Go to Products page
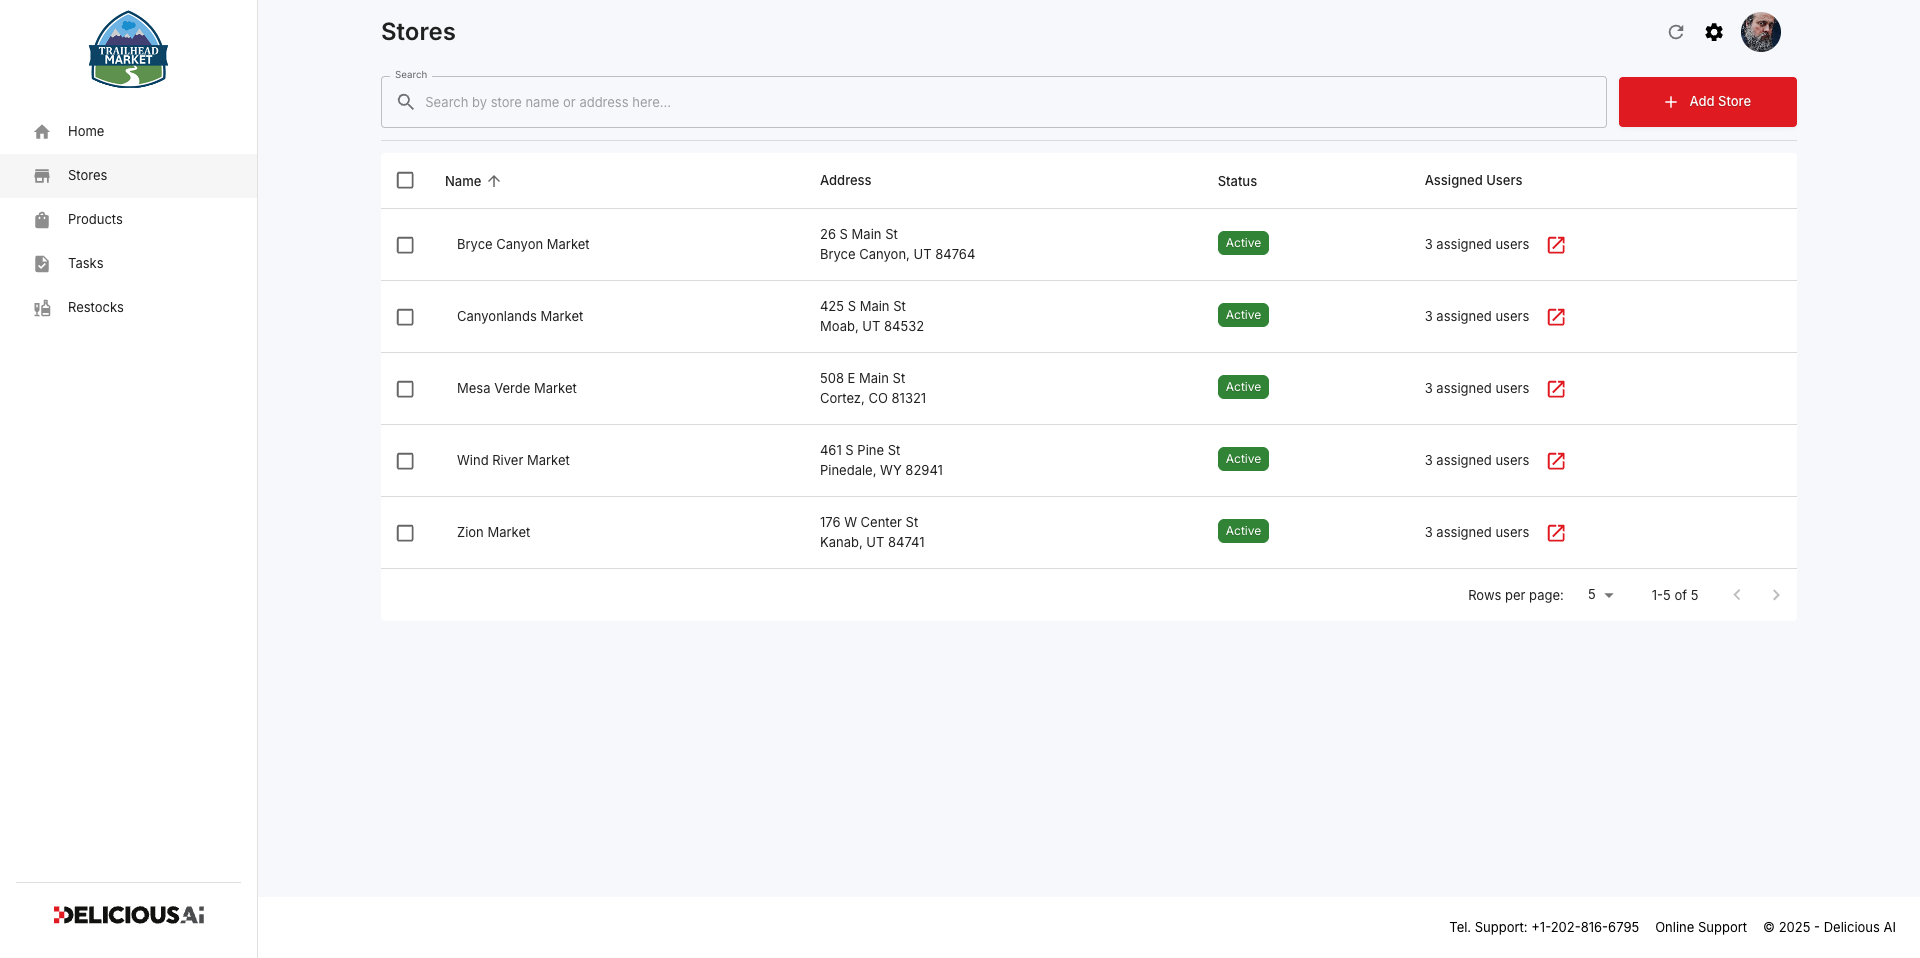This screenshot has height=958, width=1920. (128, 220)
